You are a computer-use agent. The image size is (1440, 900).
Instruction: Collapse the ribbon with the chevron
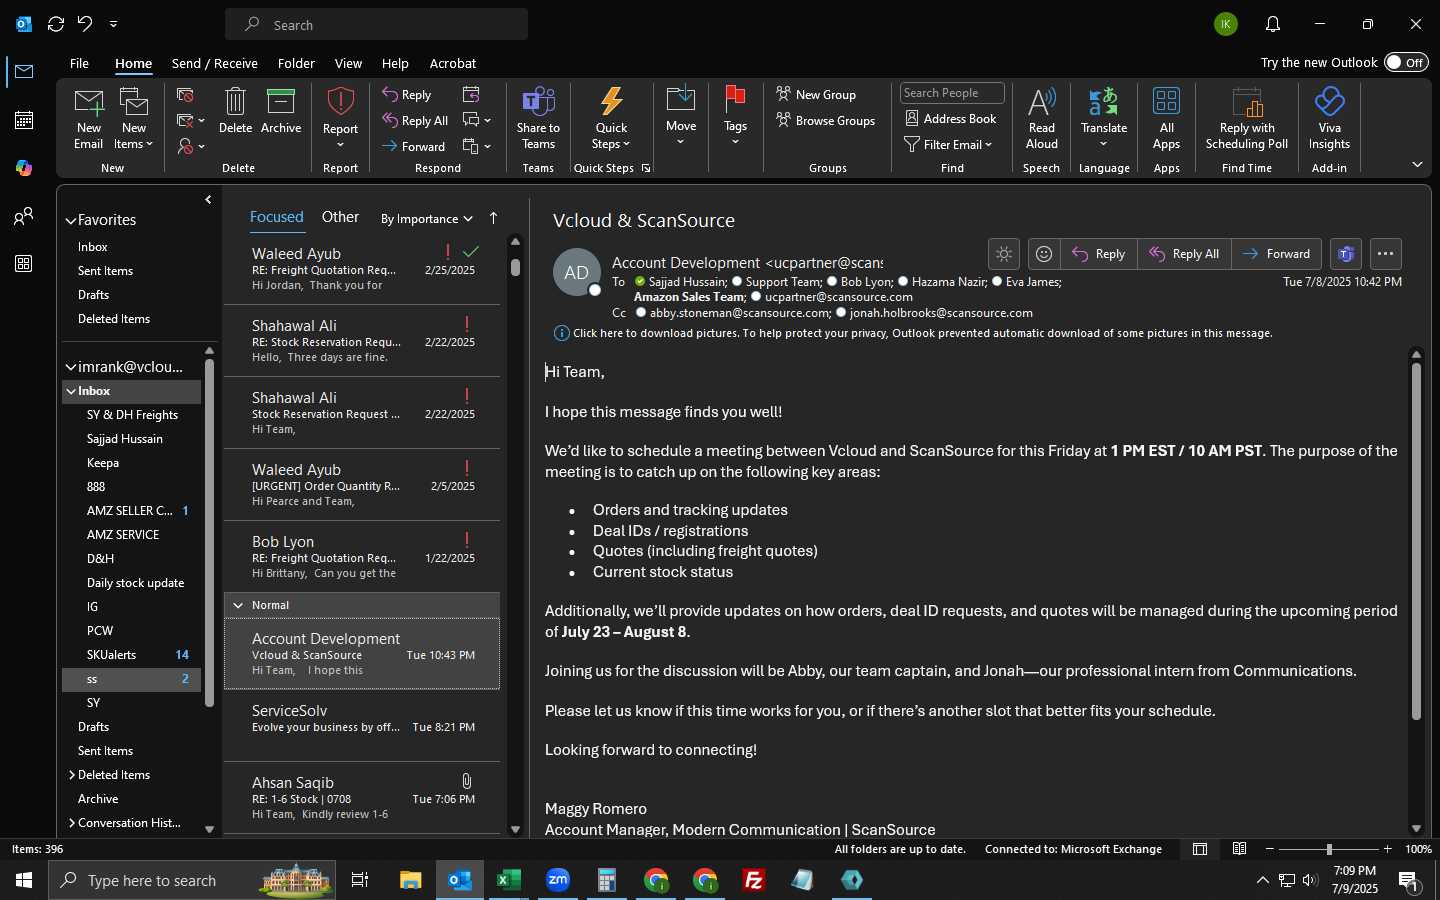point(1417,164)
